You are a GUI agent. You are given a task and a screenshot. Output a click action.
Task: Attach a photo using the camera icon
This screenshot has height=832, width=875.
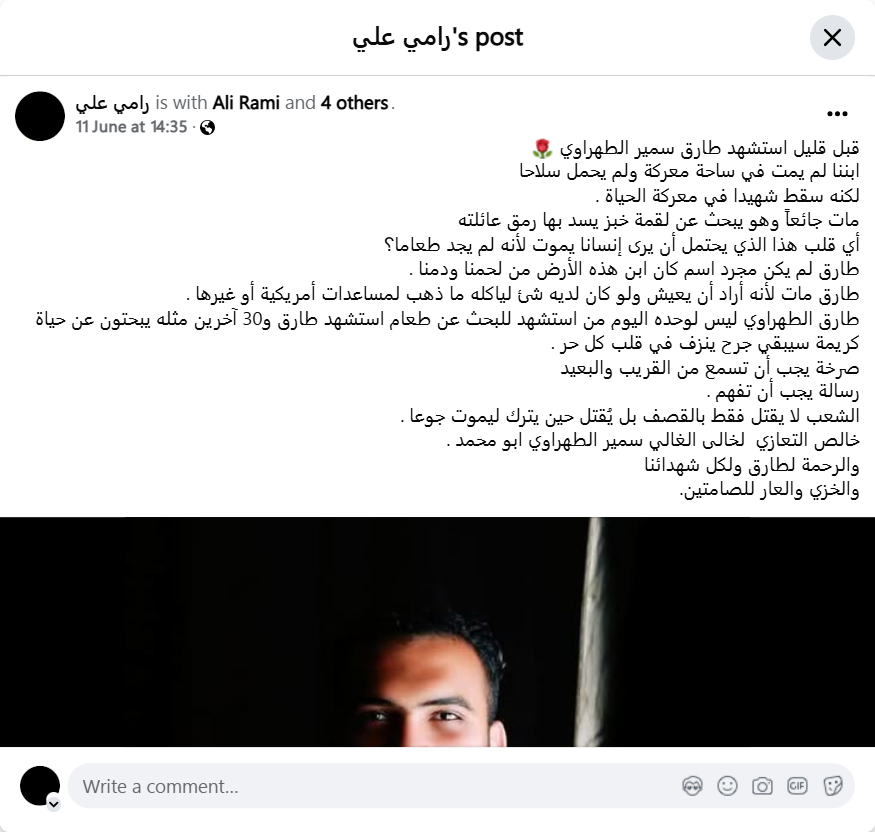tap(762, 786)
